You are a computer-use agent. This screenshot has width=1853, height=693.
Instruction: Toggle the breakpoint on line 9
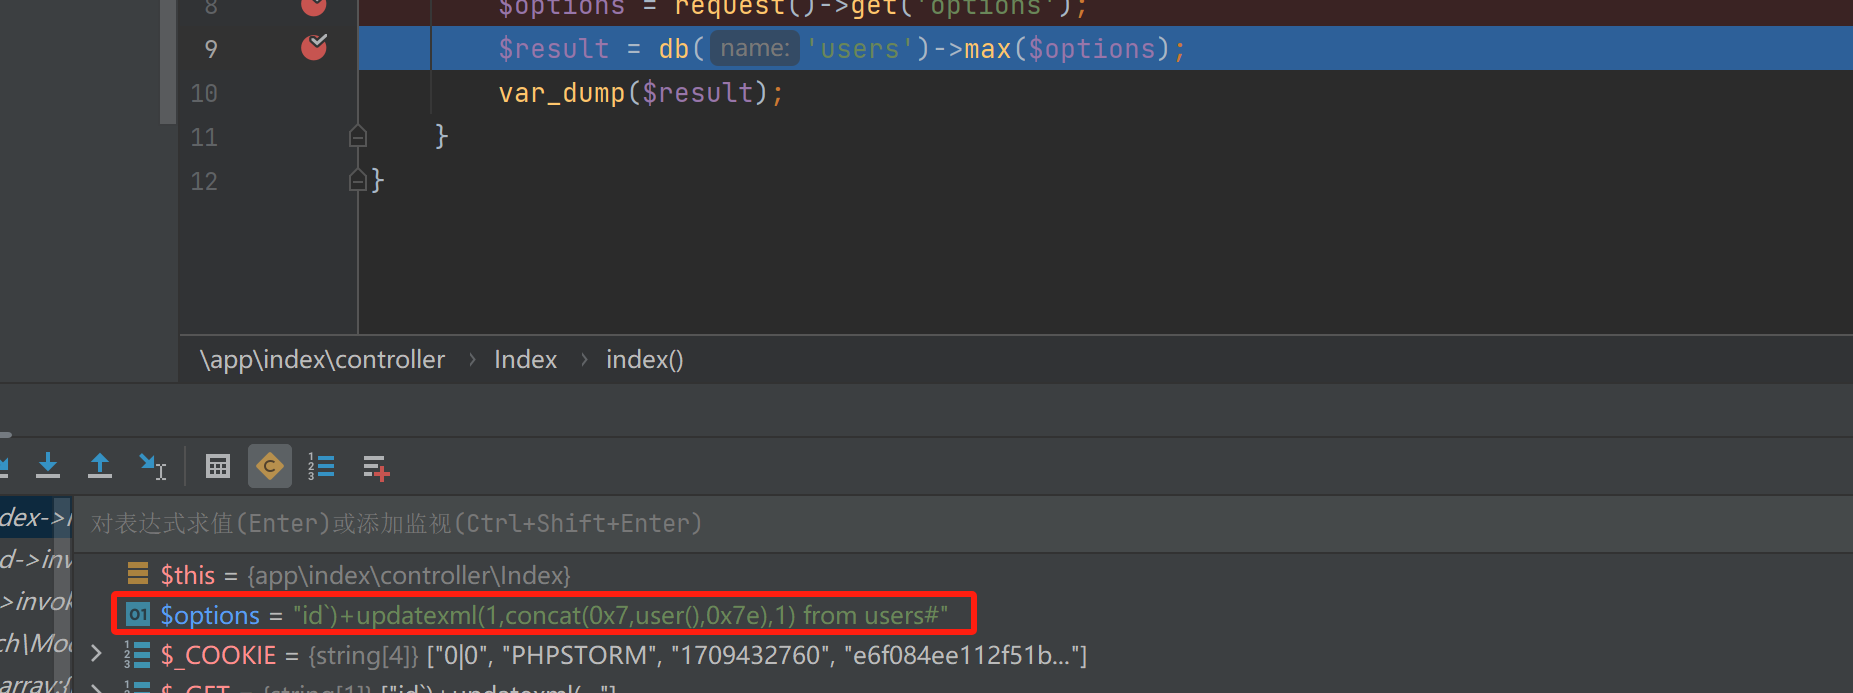[314, 48]
